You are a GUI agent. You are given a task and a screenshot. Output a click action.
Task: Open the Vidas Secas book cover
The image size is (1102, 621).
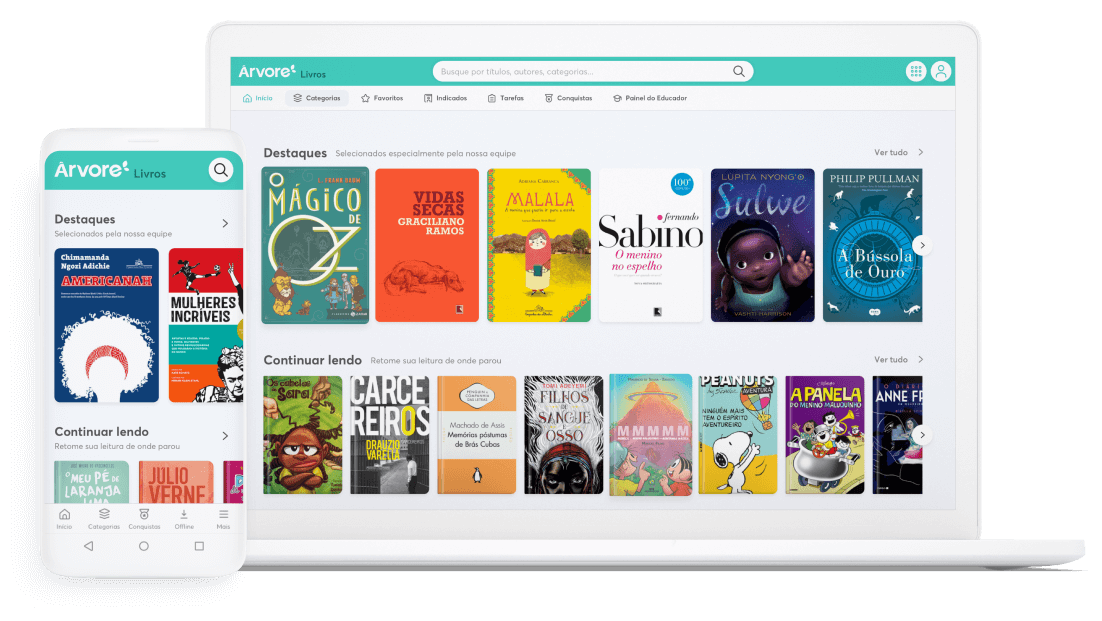click(427, 245)
